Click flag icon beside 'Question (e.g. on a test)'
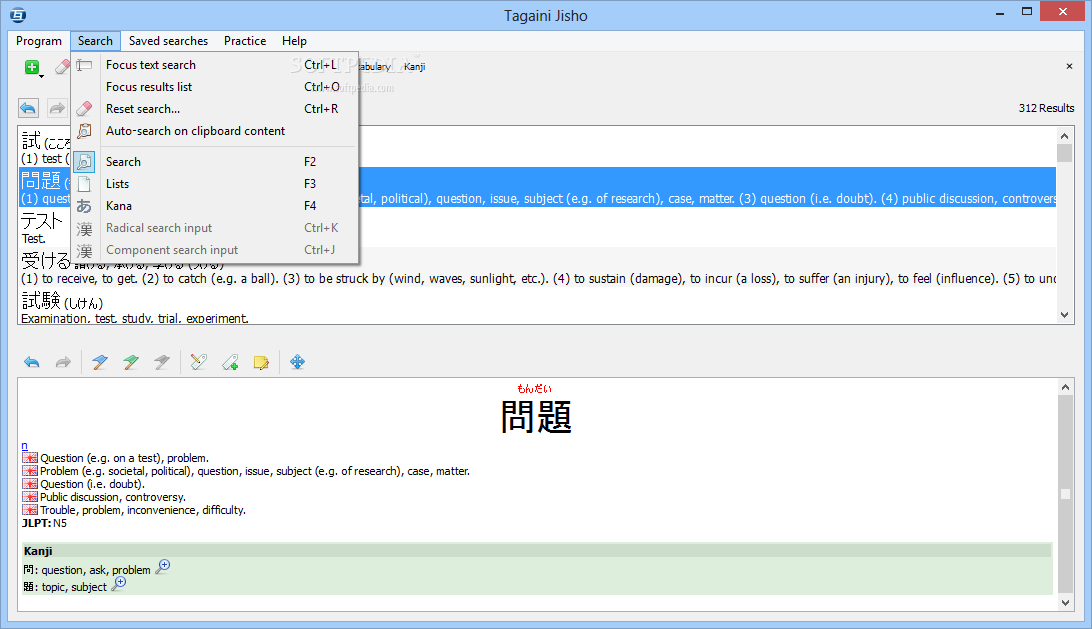1092x629 pixels. [x=30, y=458]
